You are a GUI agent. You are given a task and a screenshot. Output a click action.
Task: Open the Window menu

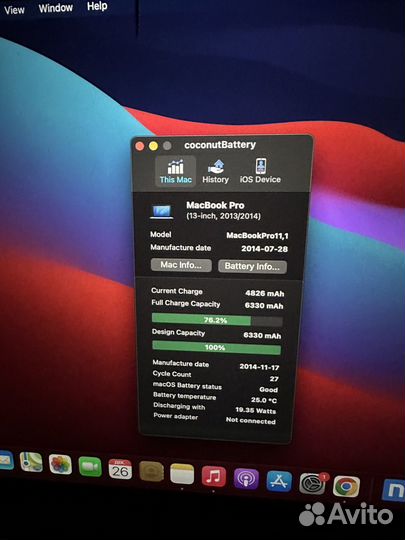tap(55, 8)
